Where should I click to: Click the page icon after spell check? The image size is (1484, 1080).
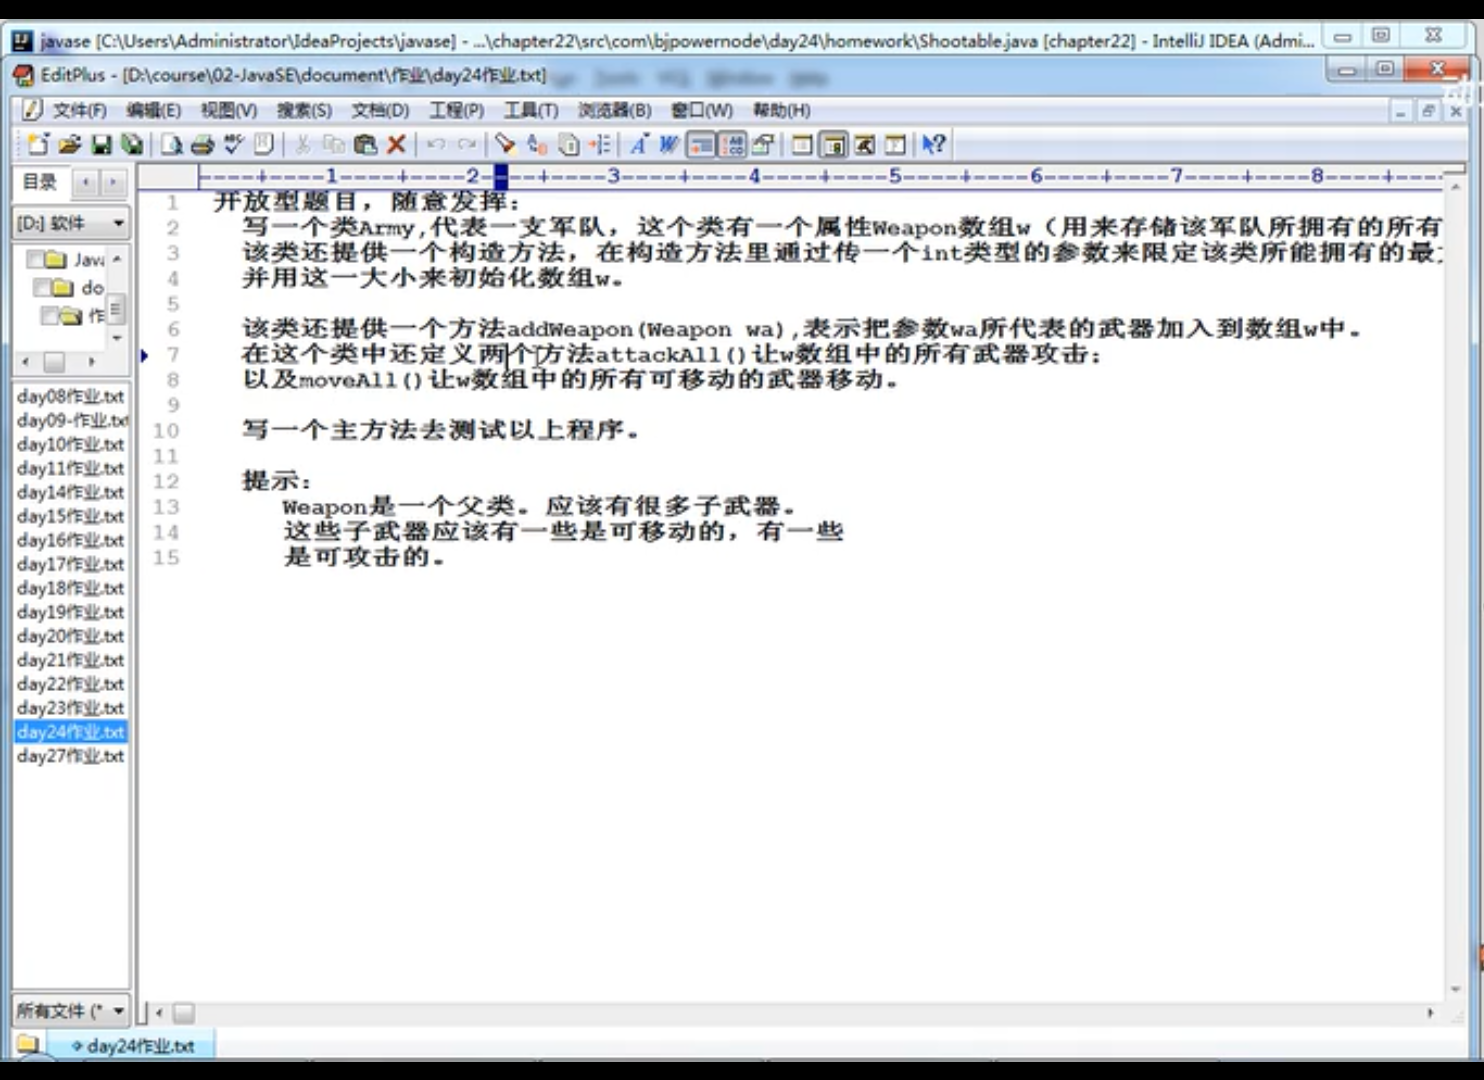[264, 145]
